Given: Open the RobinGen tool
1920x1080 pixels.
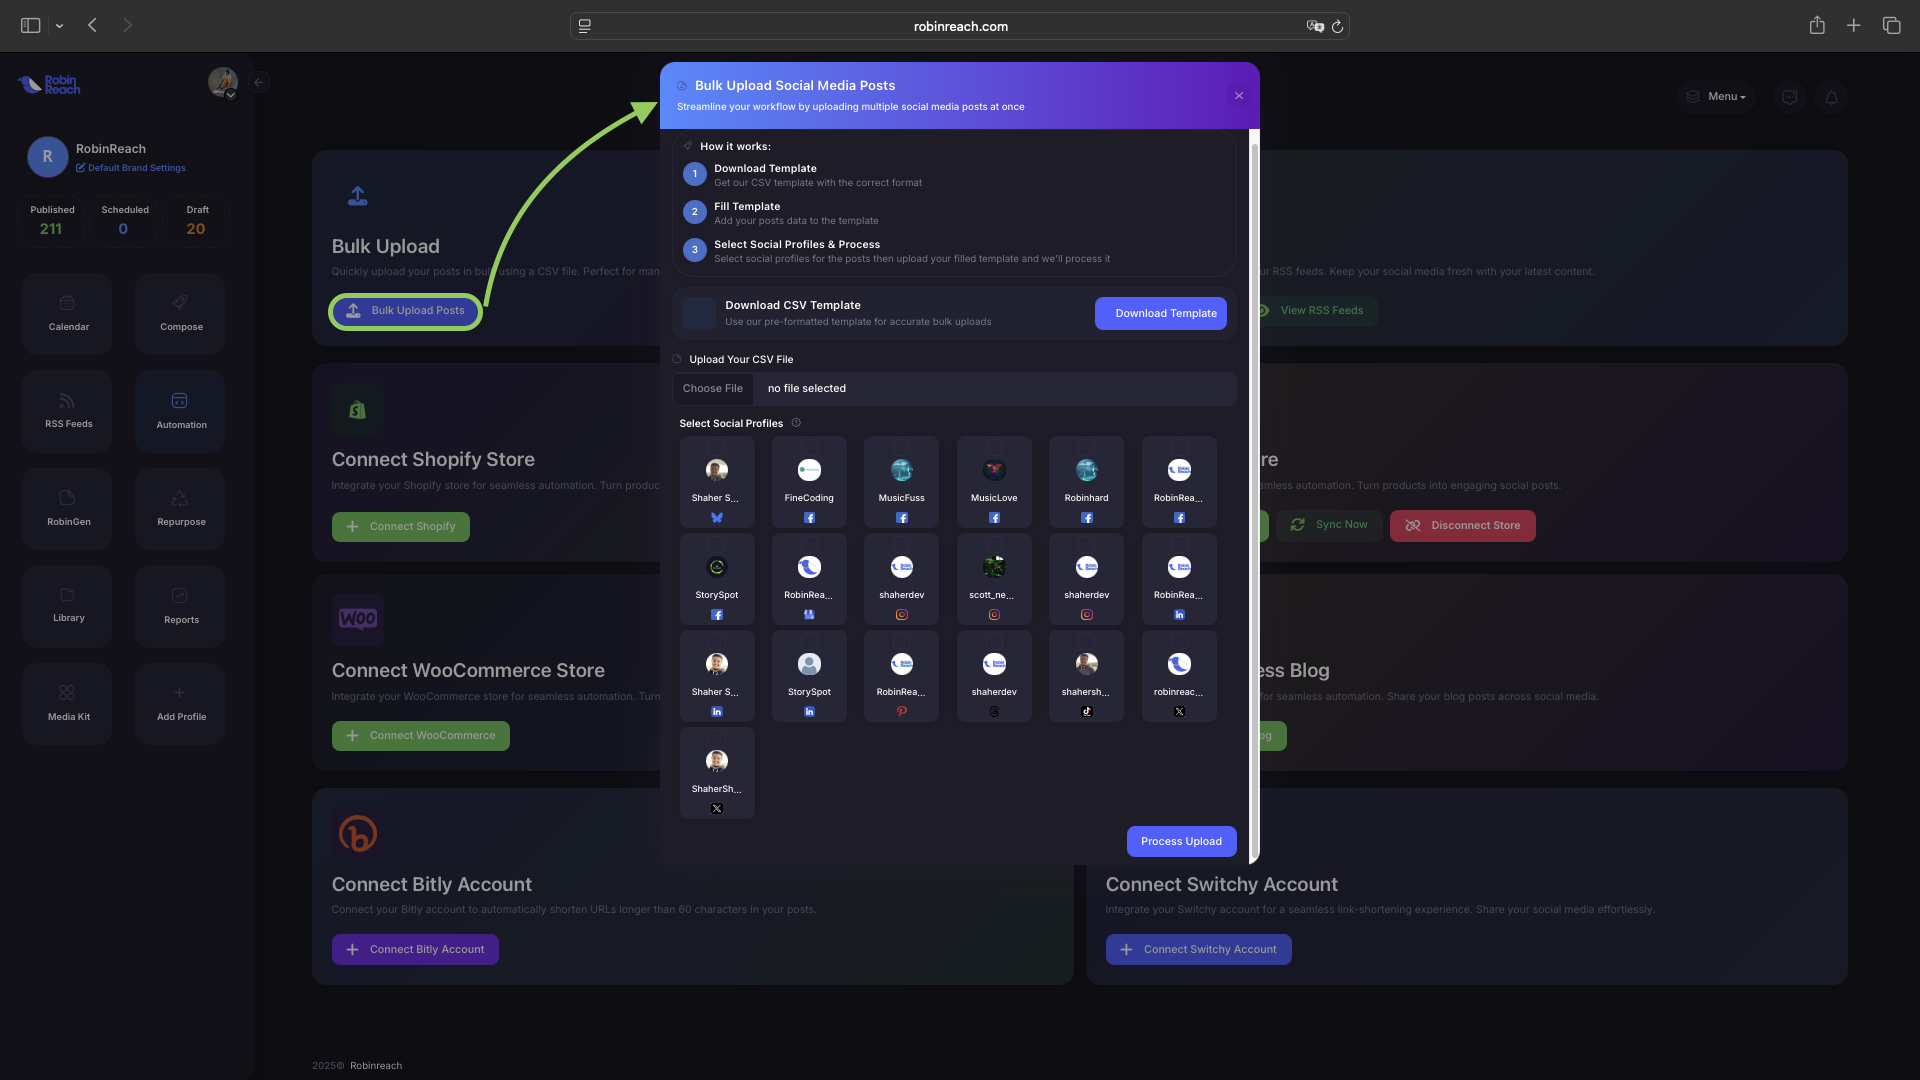Looking at the screenshot, I should click(68, 508).
